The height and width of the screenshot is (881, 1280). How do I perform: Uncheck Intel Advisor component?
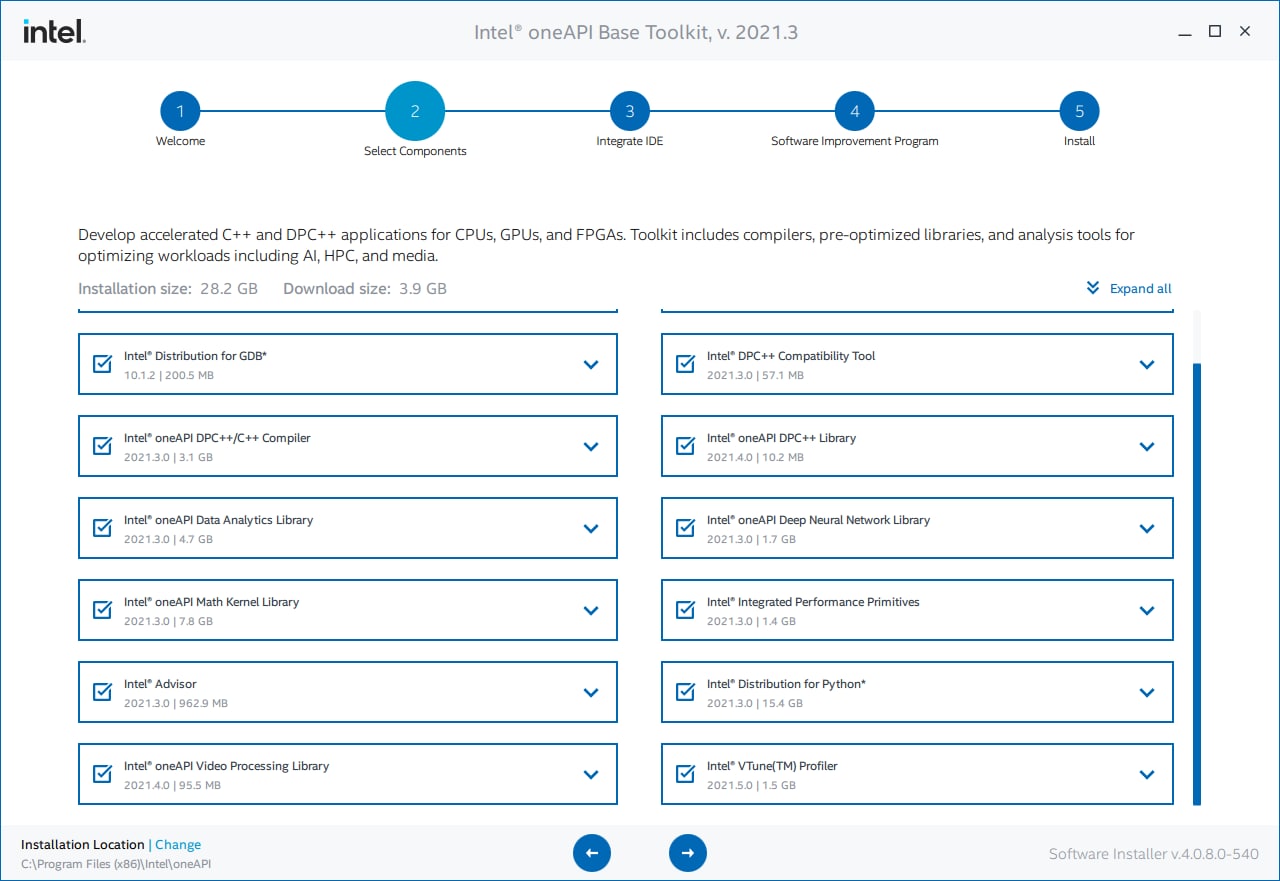click(x=102, y=692)
